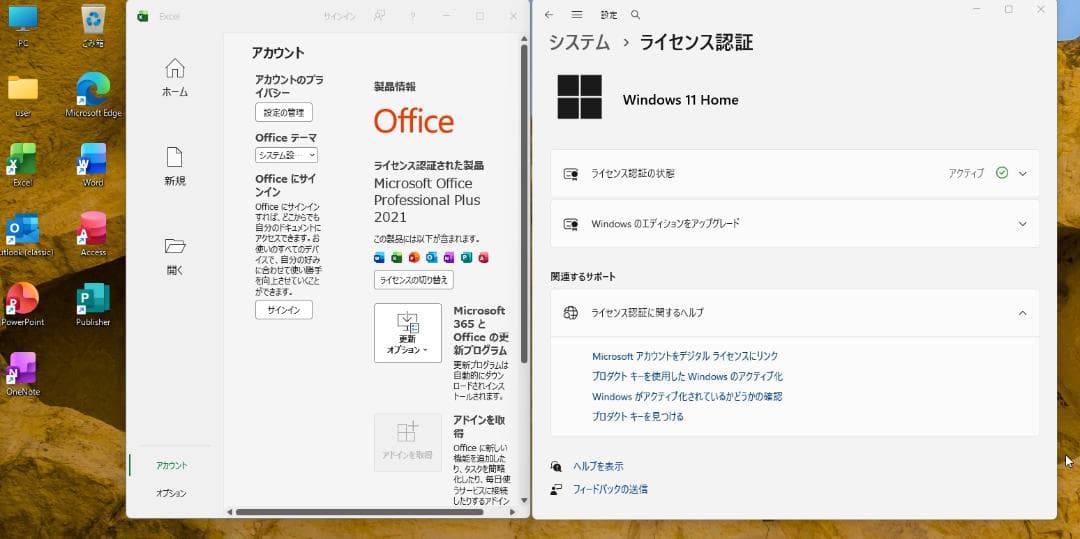Click Excel vertical scrollbar thumb
1080x539 pixels.
524,204
